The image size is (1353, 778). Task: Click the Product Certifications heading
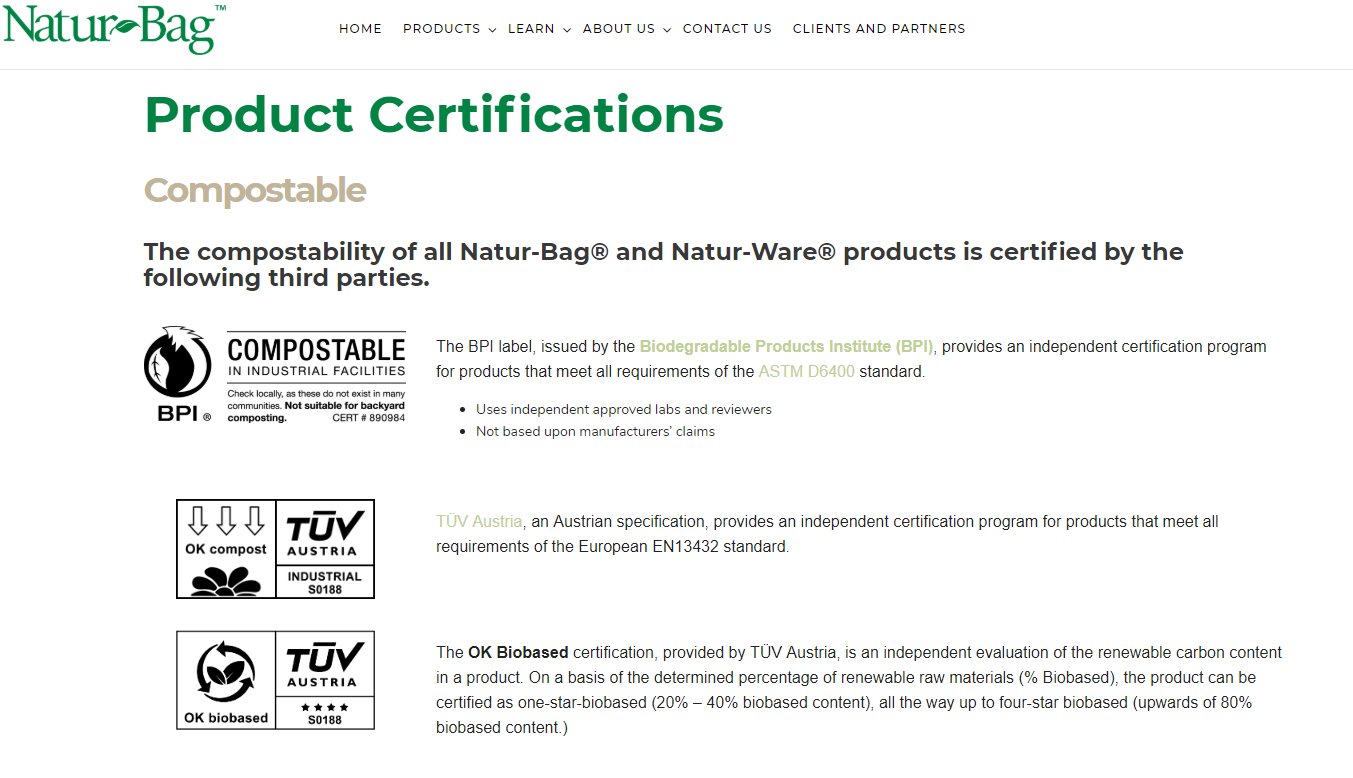point(434,114)
